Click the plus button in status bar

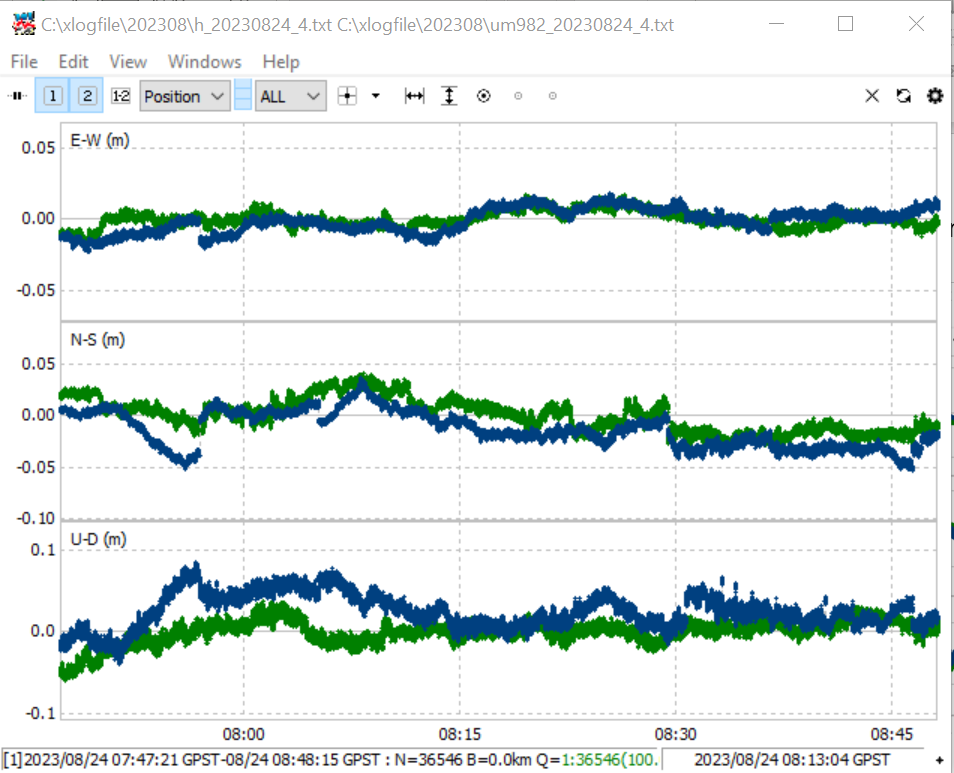tap(939, 760)
